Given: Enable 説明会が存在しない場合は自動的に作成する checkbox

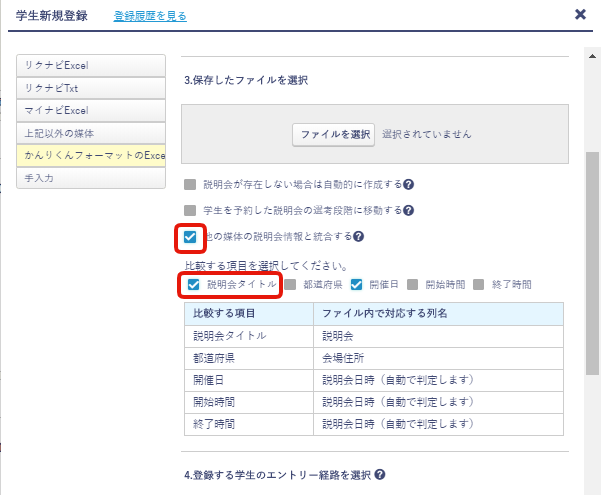Looking at the screenshot, I should click(190, 185).
